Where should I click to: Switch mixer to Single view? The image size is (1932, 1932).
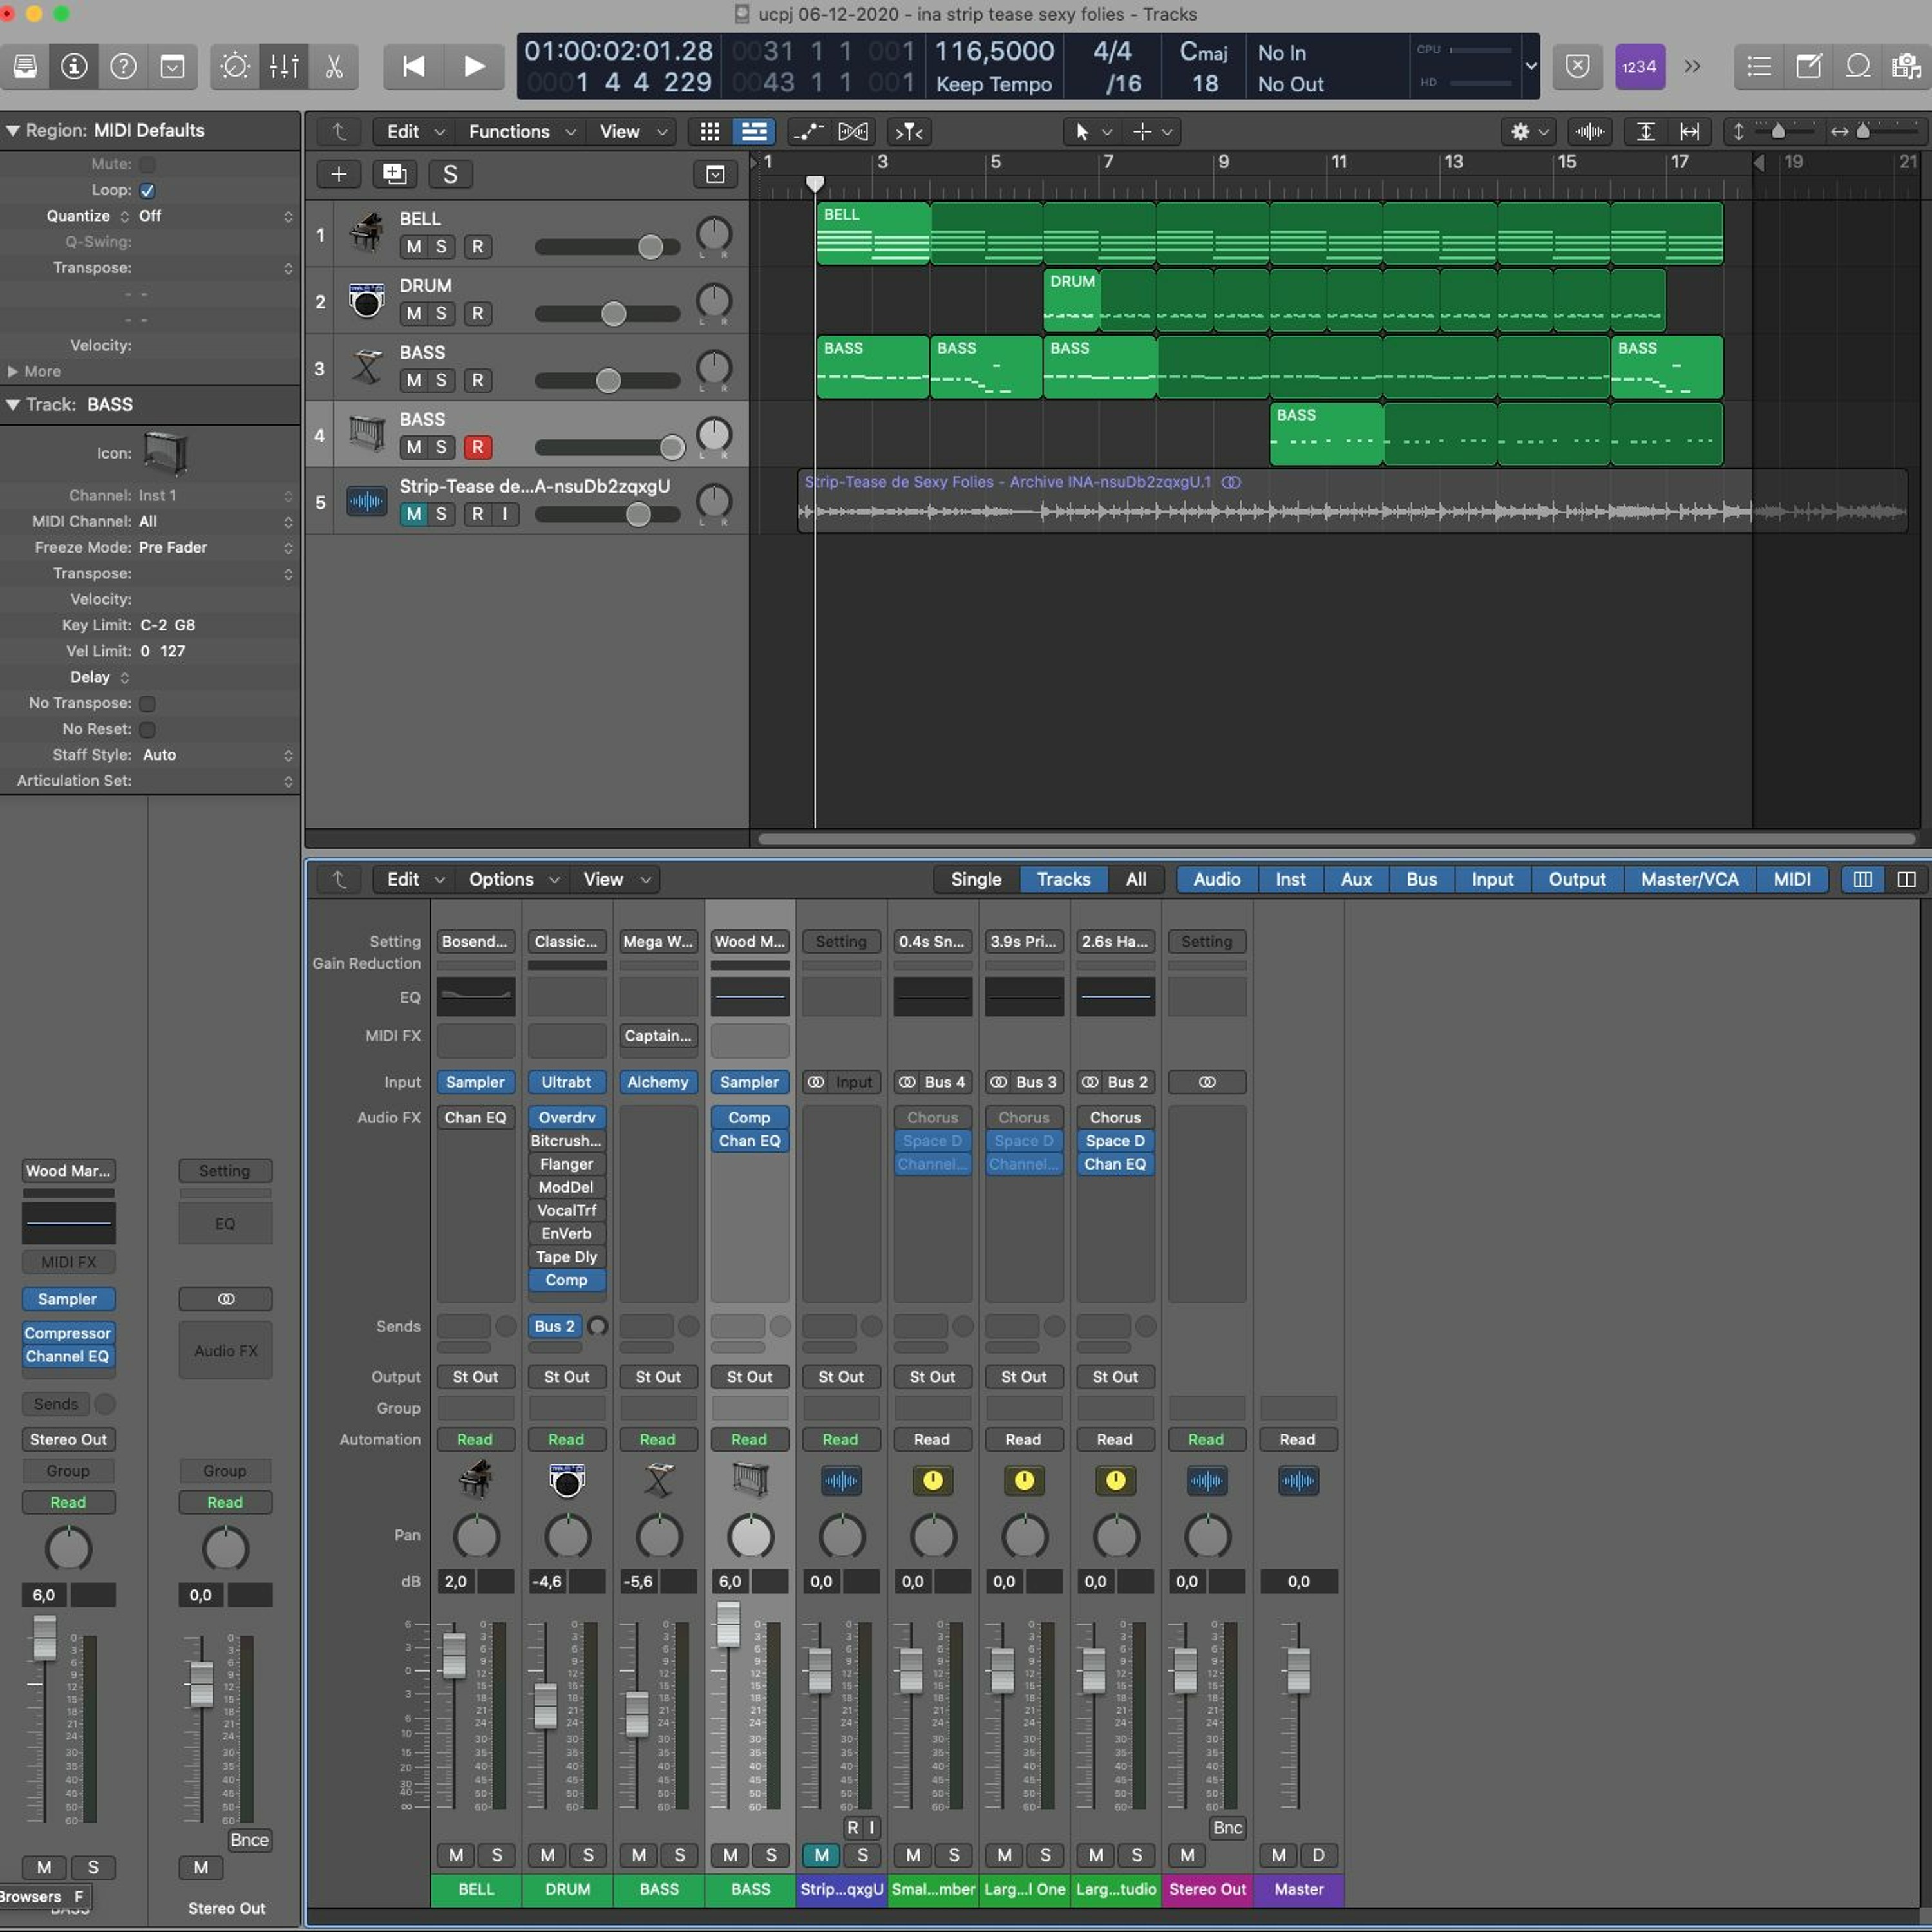(x=976, y=879)
